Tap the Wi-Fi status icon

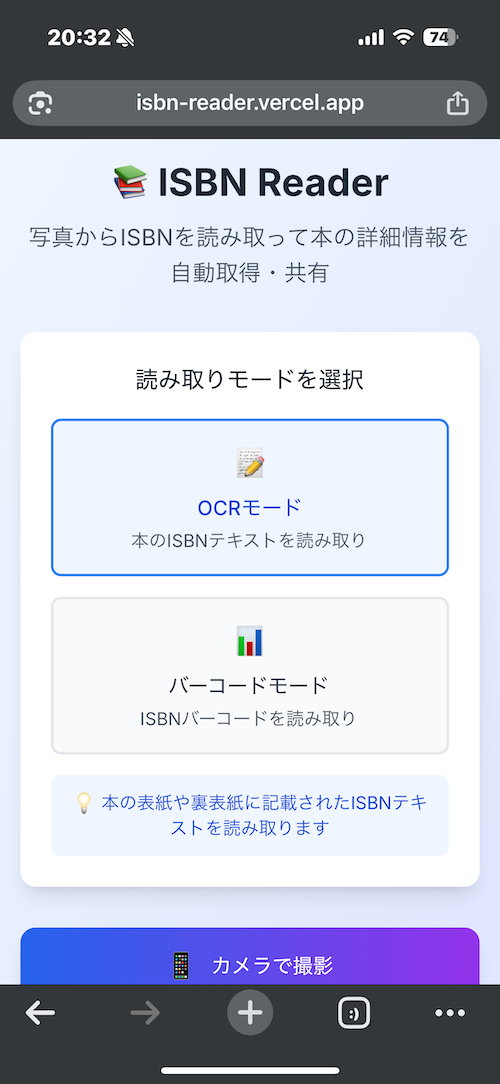[403, 38]
